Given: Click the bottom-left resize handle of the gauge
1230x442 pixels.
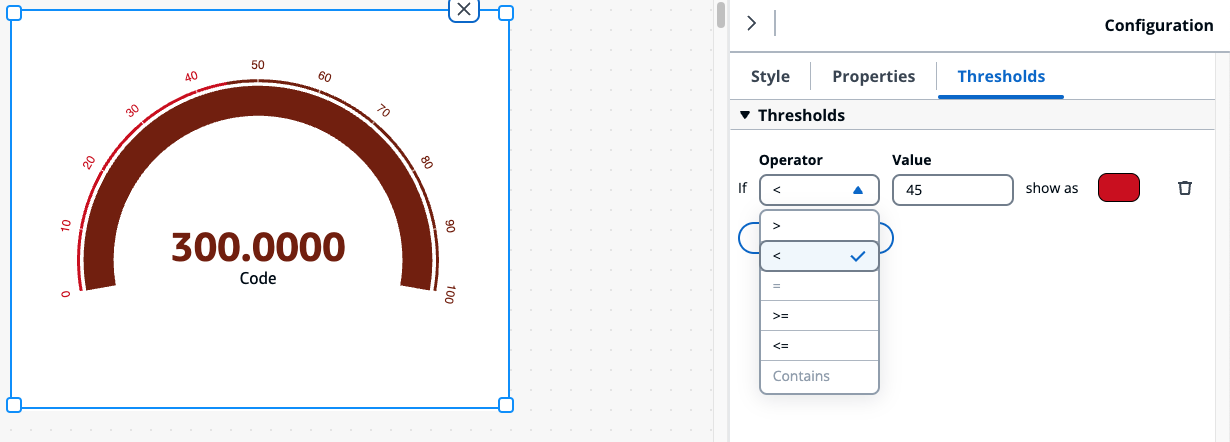Looking at the screenshot, I should click(x=14, y=405).
